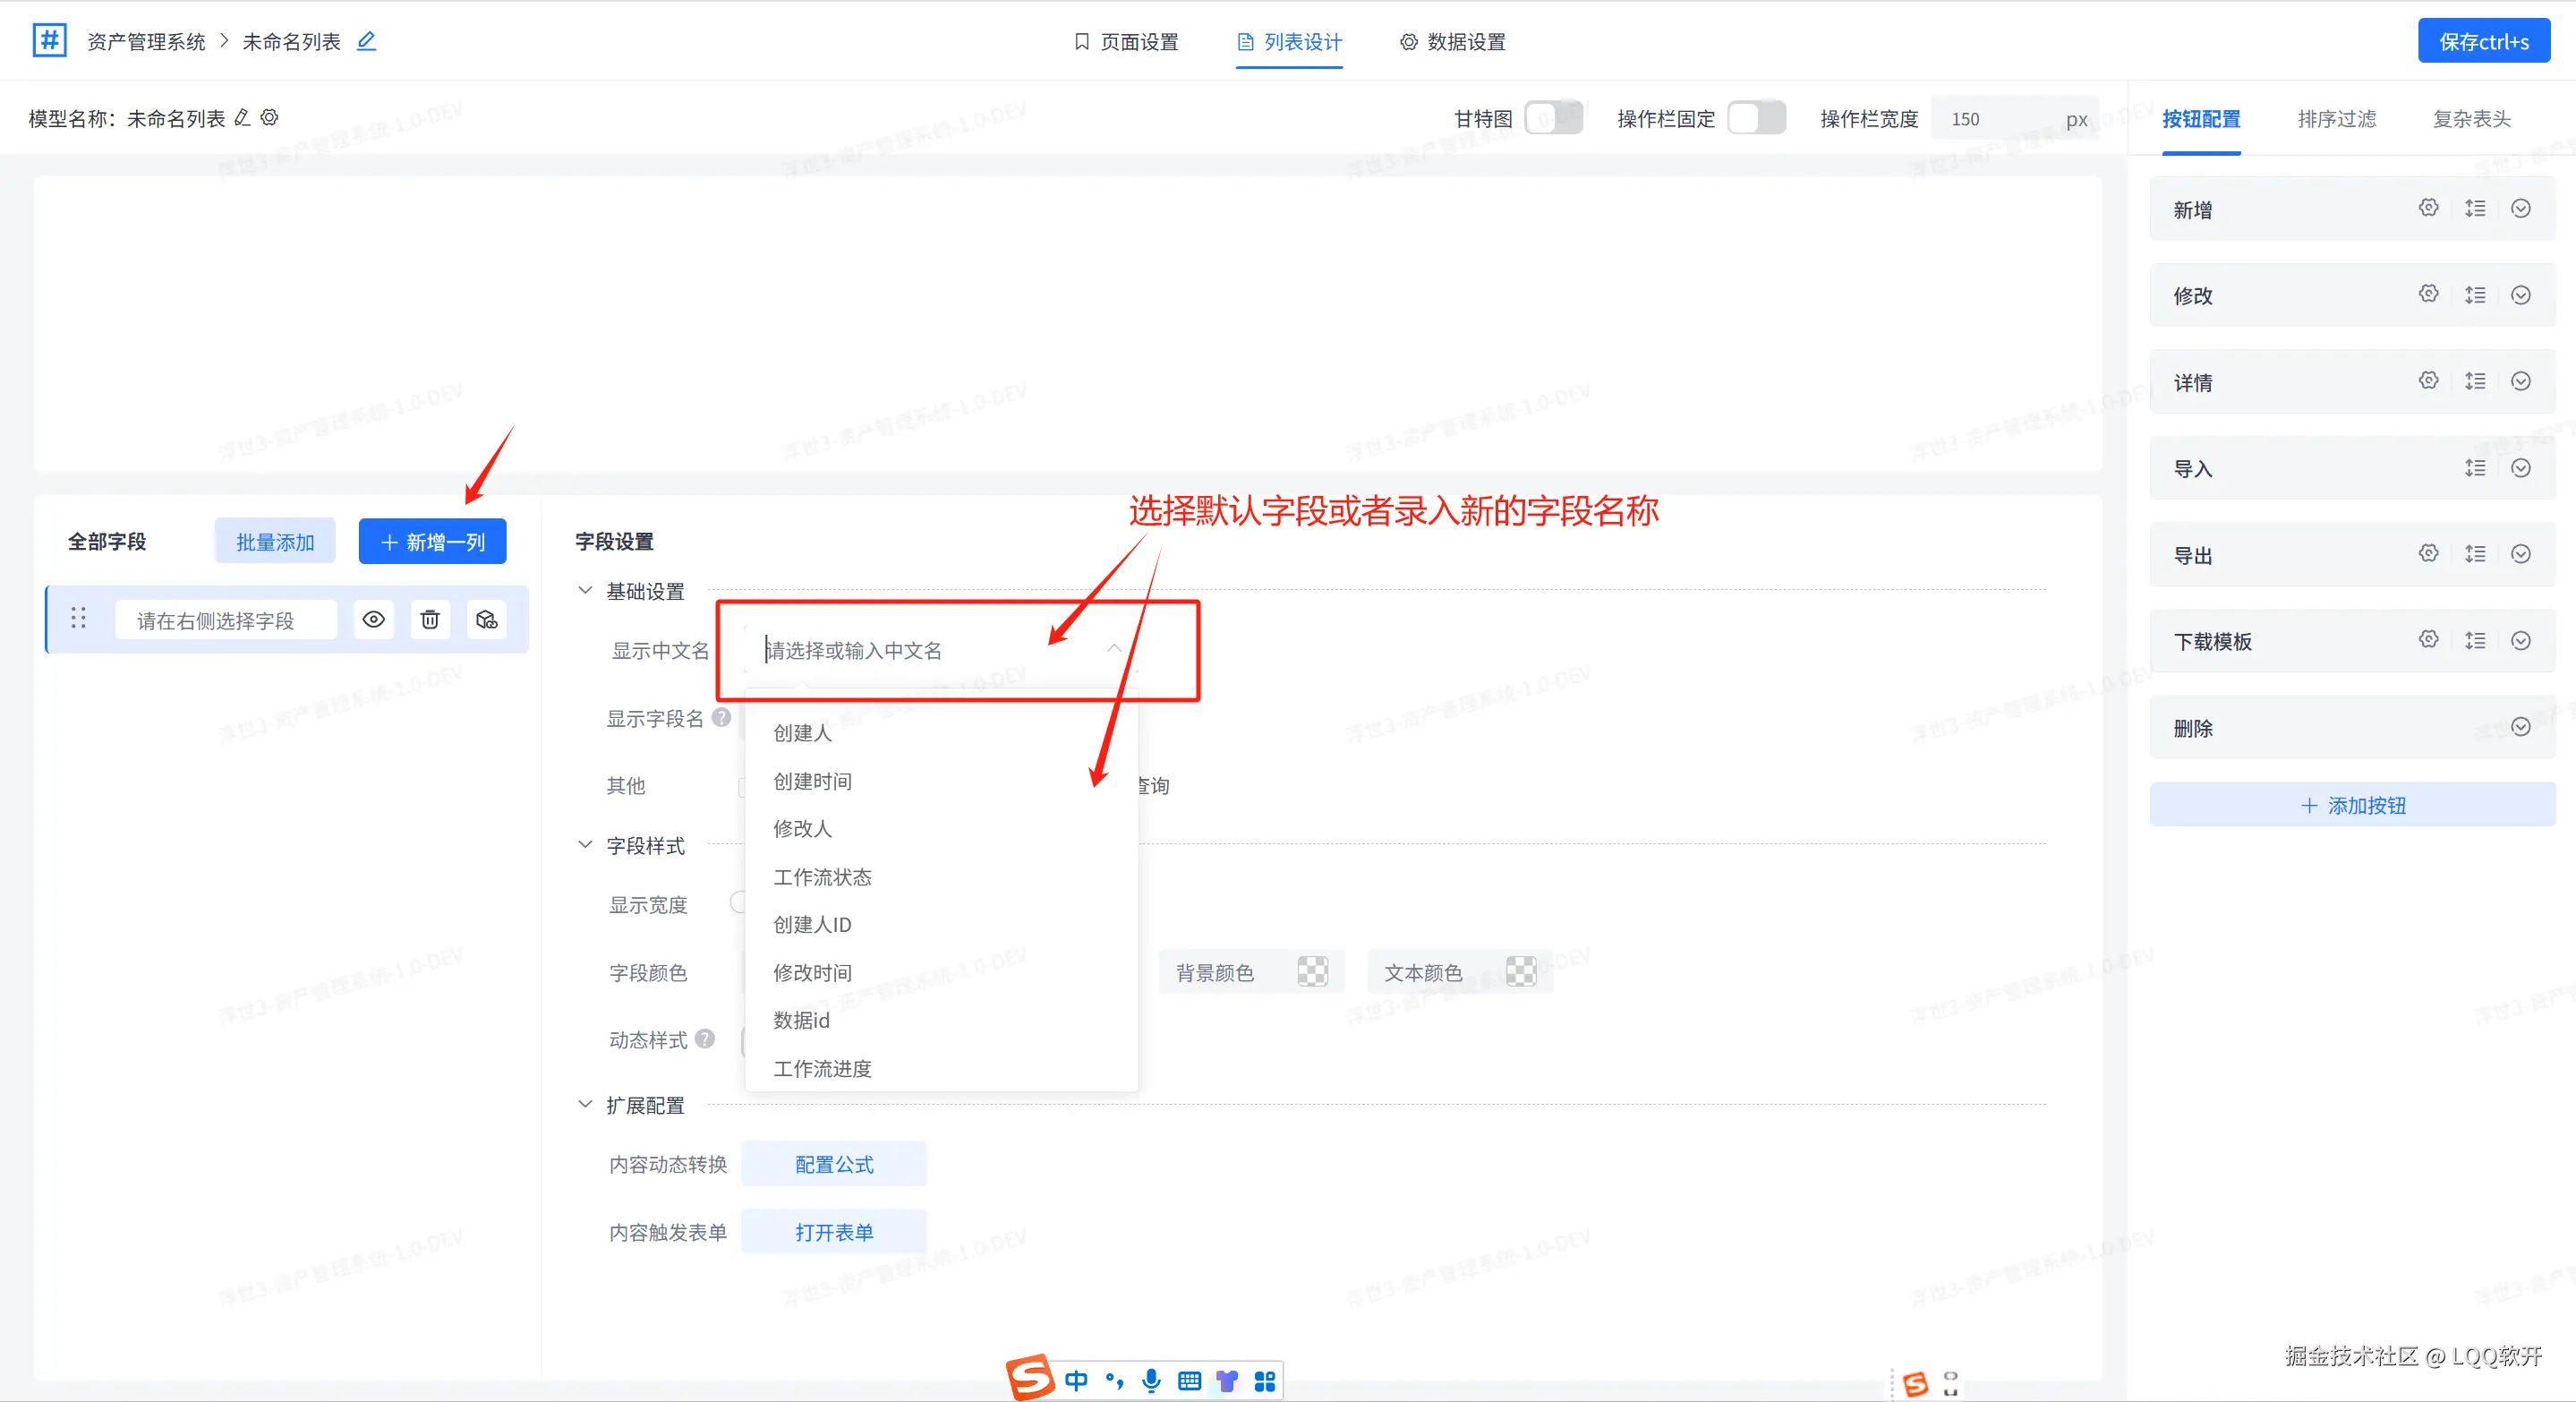Screen dimensions: 2576x1402
Task: Click the 配置公式 button
Action: pos(834,1164)
